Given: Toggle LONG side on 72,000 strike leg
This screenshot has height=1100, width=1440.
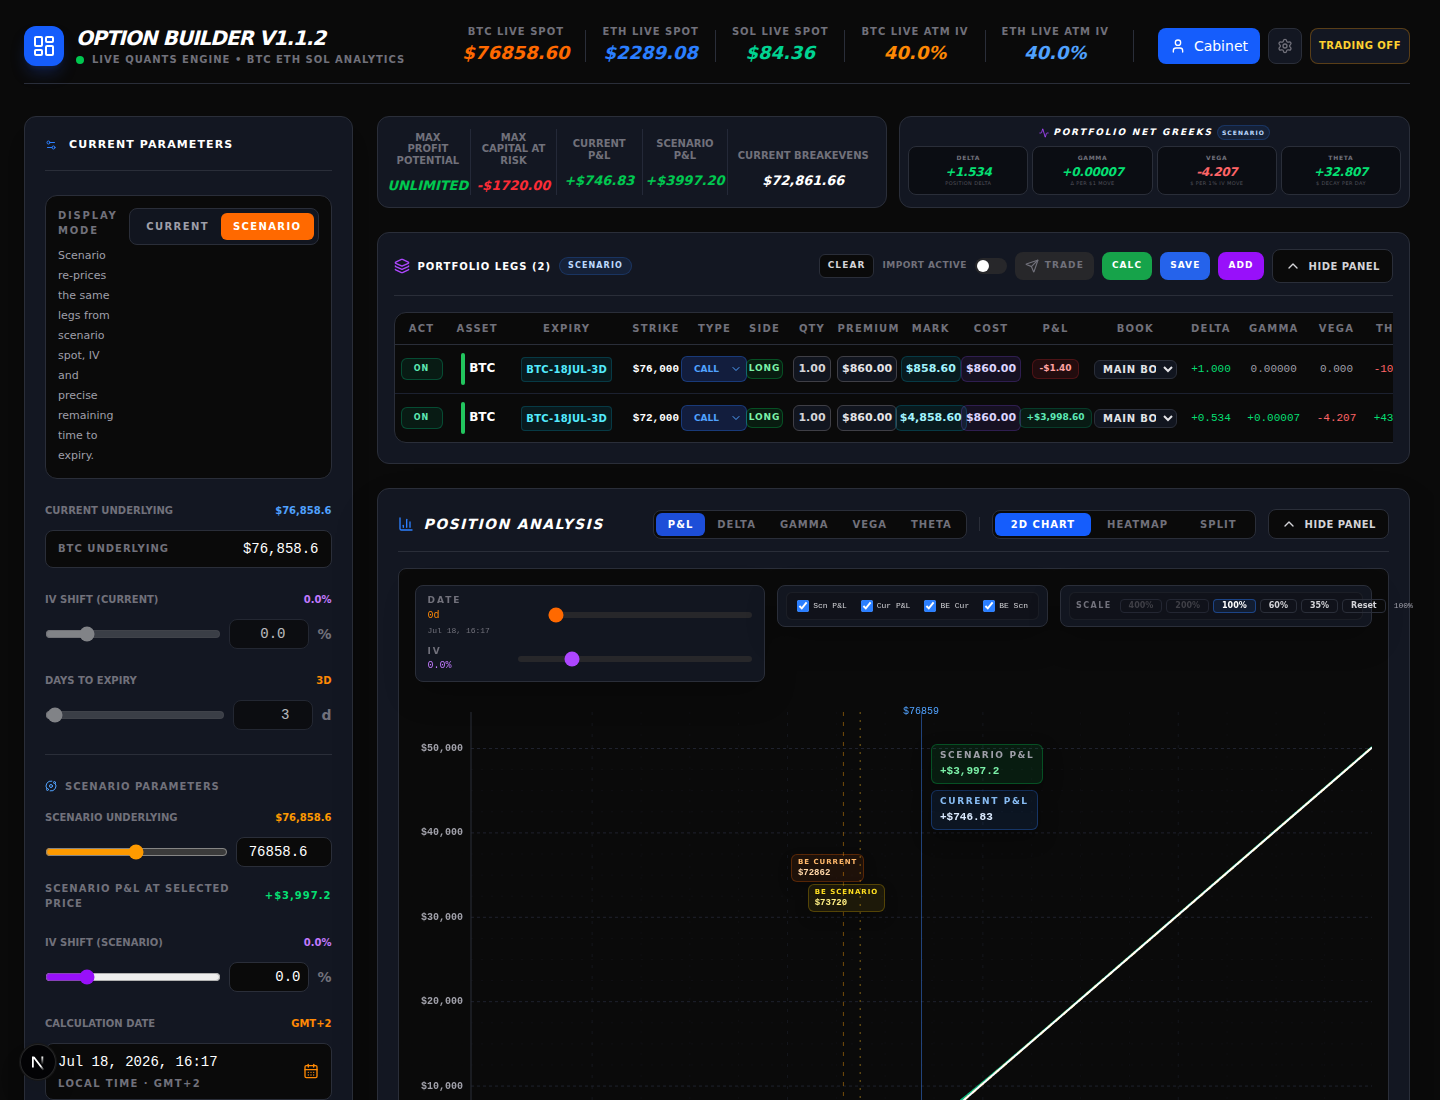Looking at the screenshot, I should [x=764, y=418].
